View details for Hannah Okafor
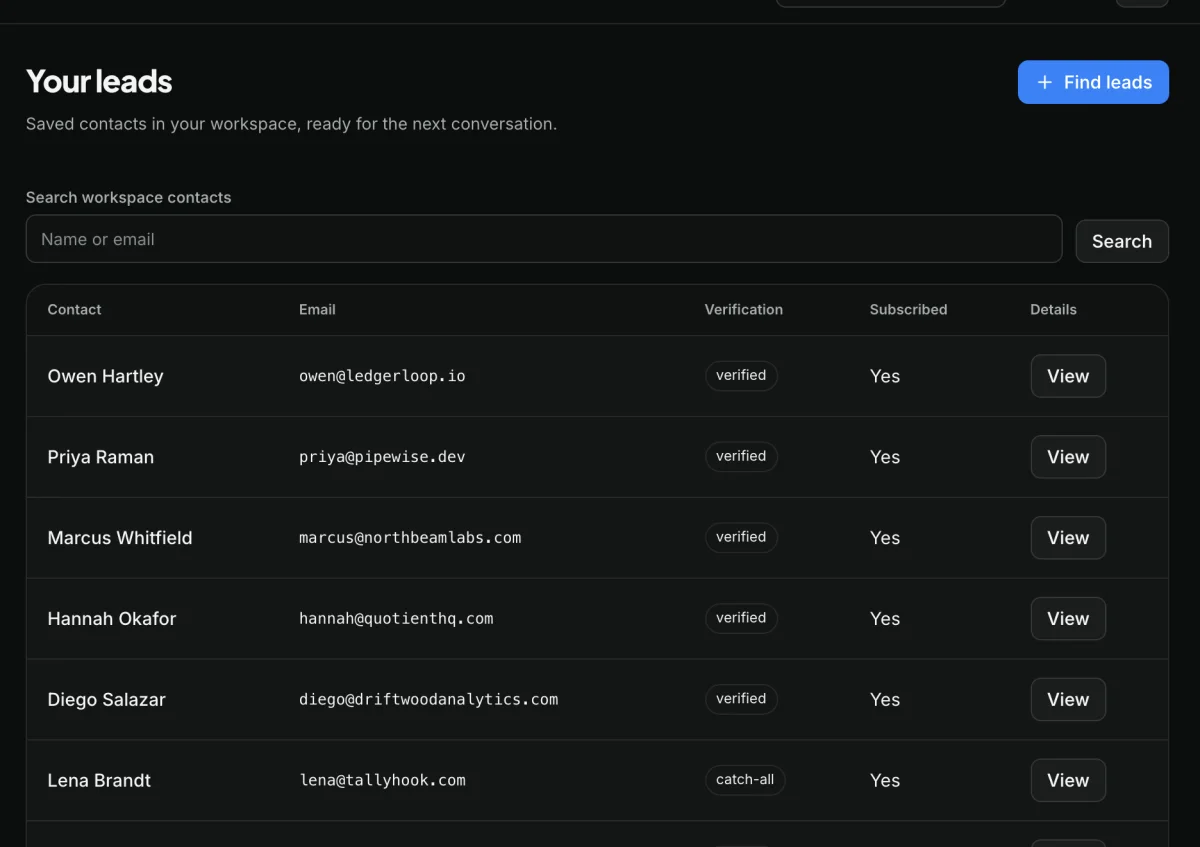 (x=1068, y=619)
